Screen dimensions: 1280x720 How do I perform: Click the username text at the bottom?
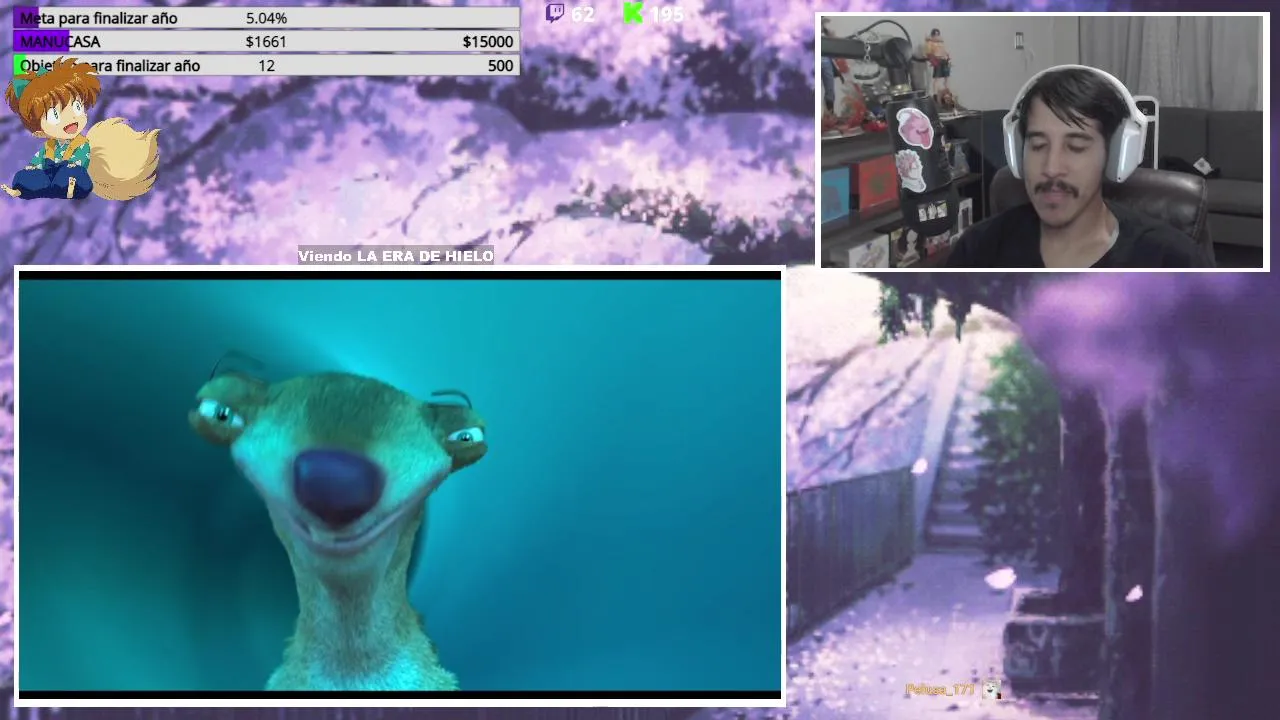click(x=940, y=690)
